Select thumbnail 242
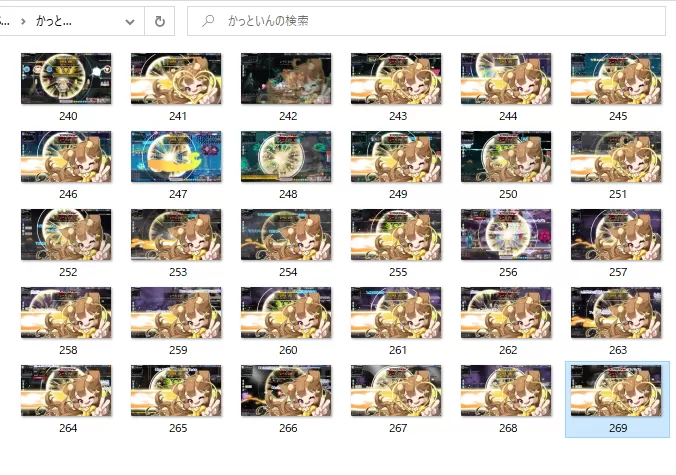The width and height of the screenshot is (676, 475). 286,78
